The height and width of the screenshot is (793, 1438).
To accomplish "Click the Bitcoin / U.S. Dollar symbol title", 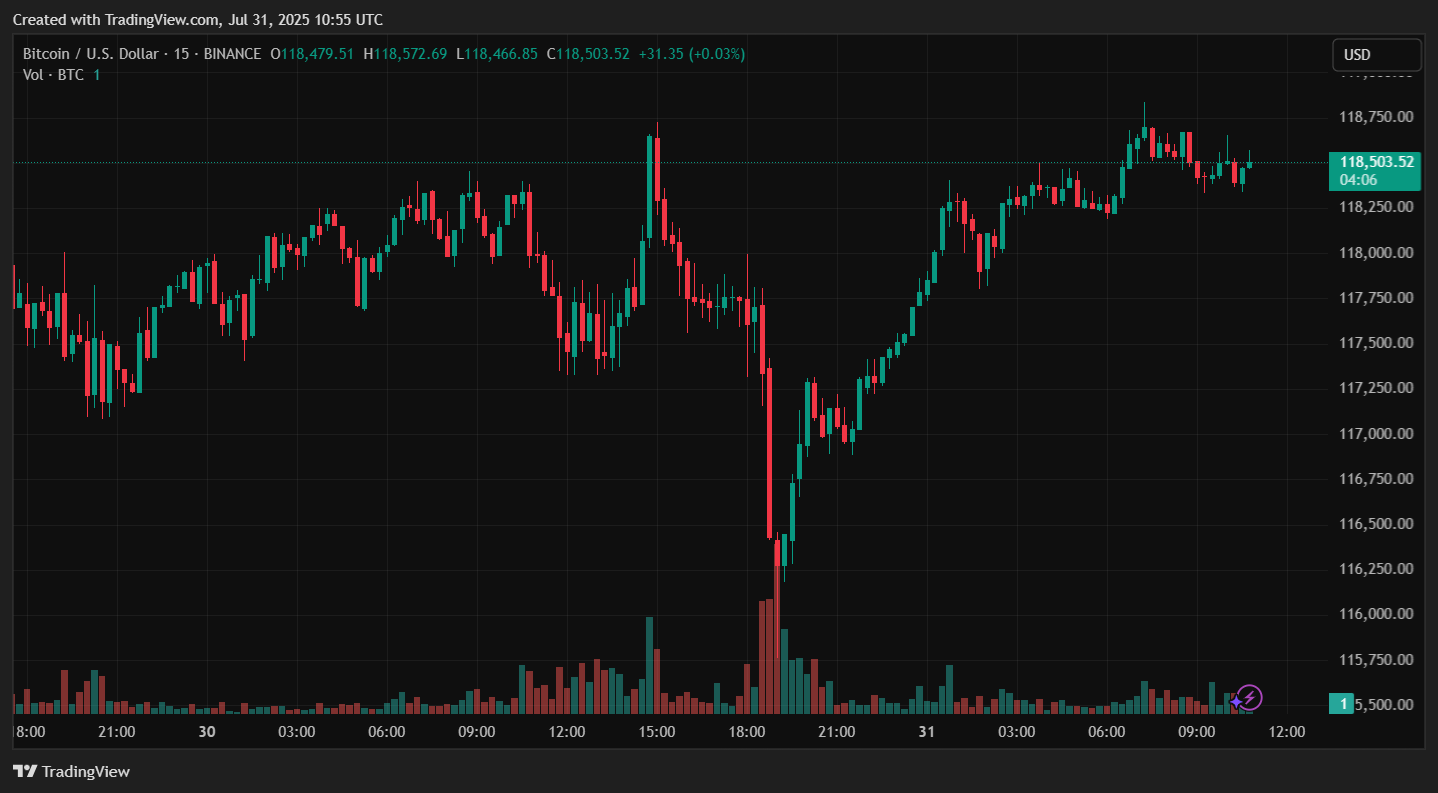I will point(93,54).
